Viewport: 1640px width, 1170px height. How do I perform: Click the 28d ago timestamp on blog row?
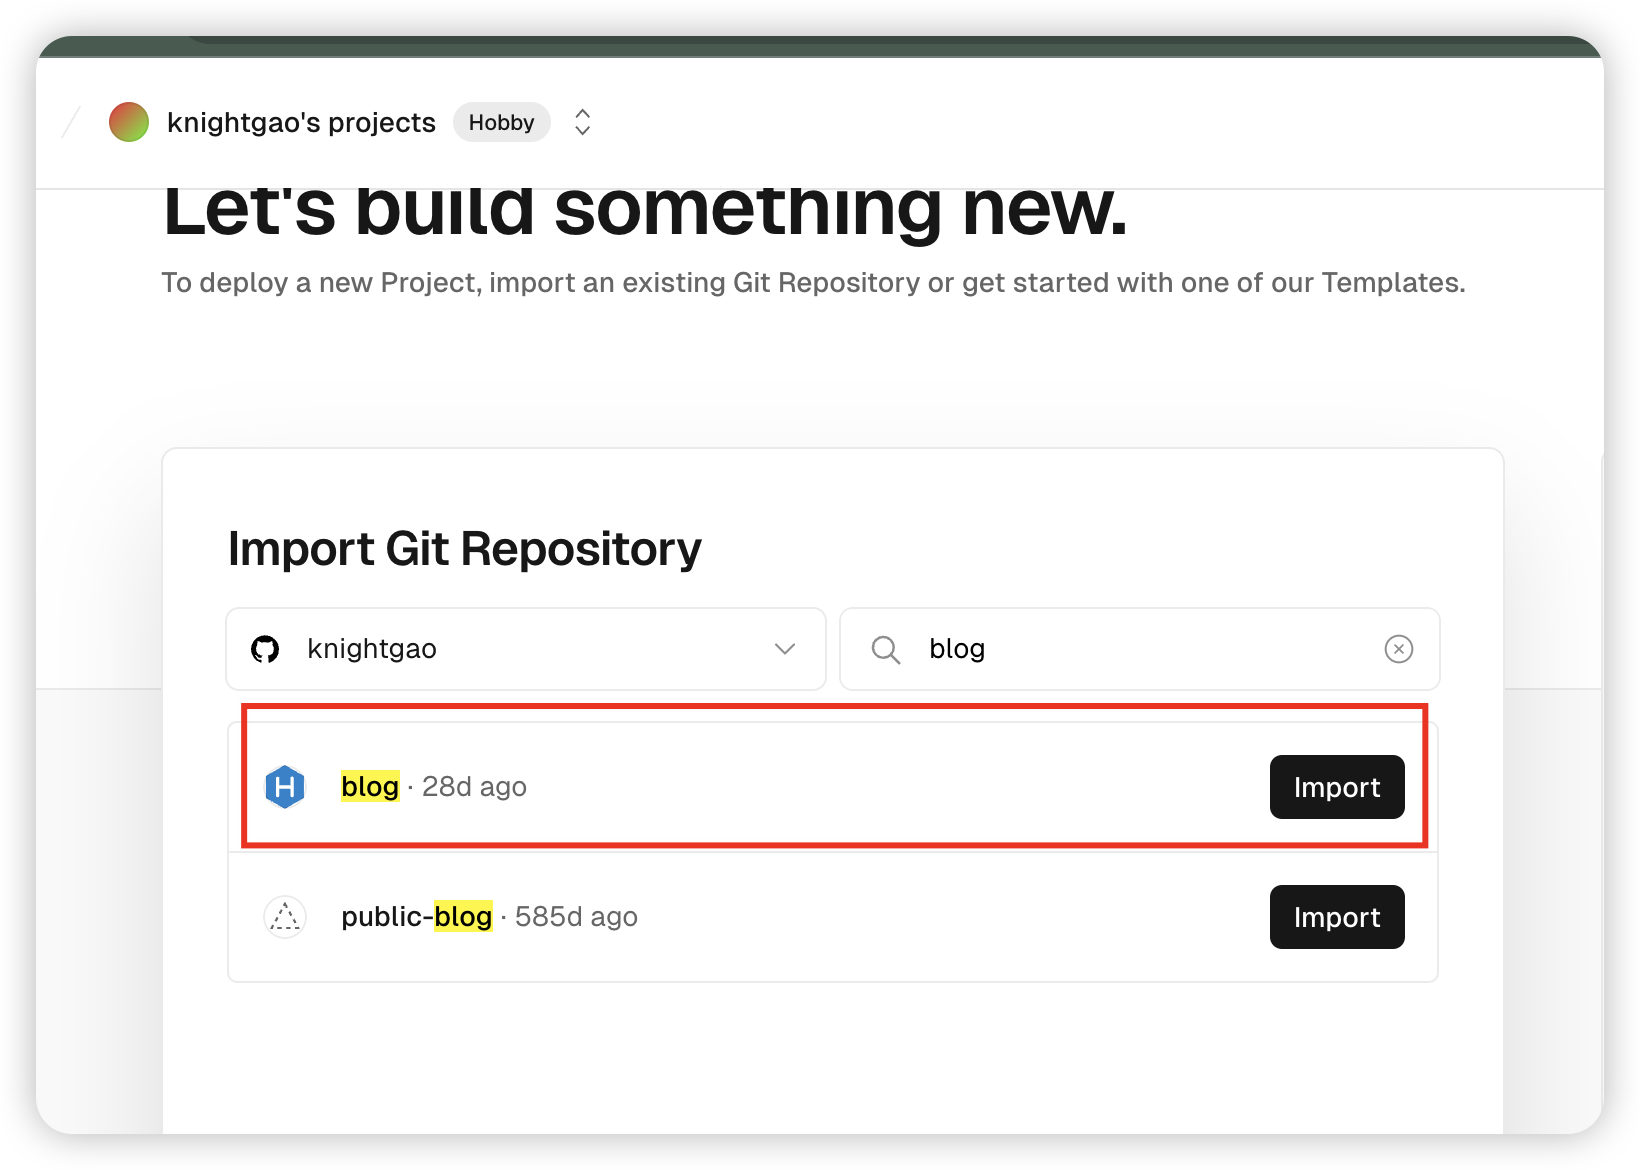(474, 787)
